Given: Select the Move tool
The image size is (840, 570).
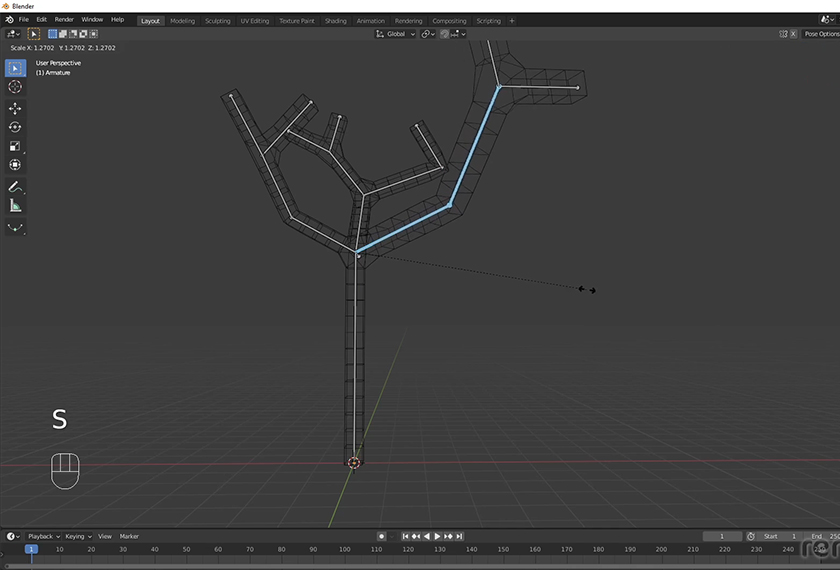Looking at the screenshot, I should click(x=15, y=108).
